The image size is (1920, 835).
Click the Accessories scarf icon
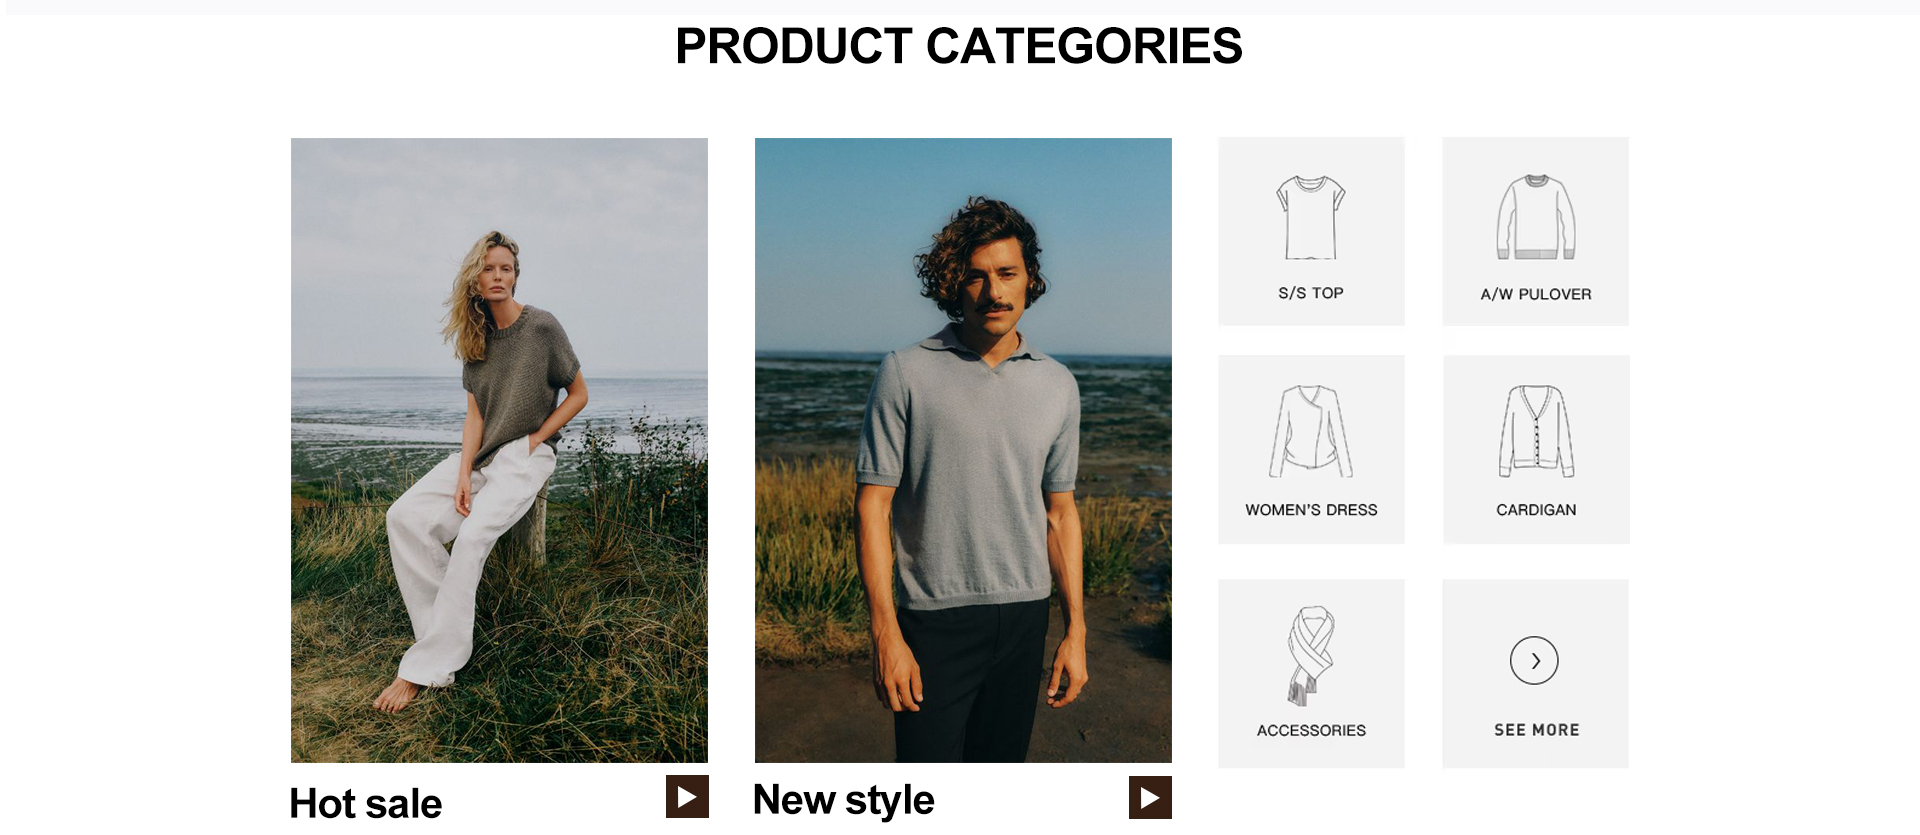pos(1311,655)
